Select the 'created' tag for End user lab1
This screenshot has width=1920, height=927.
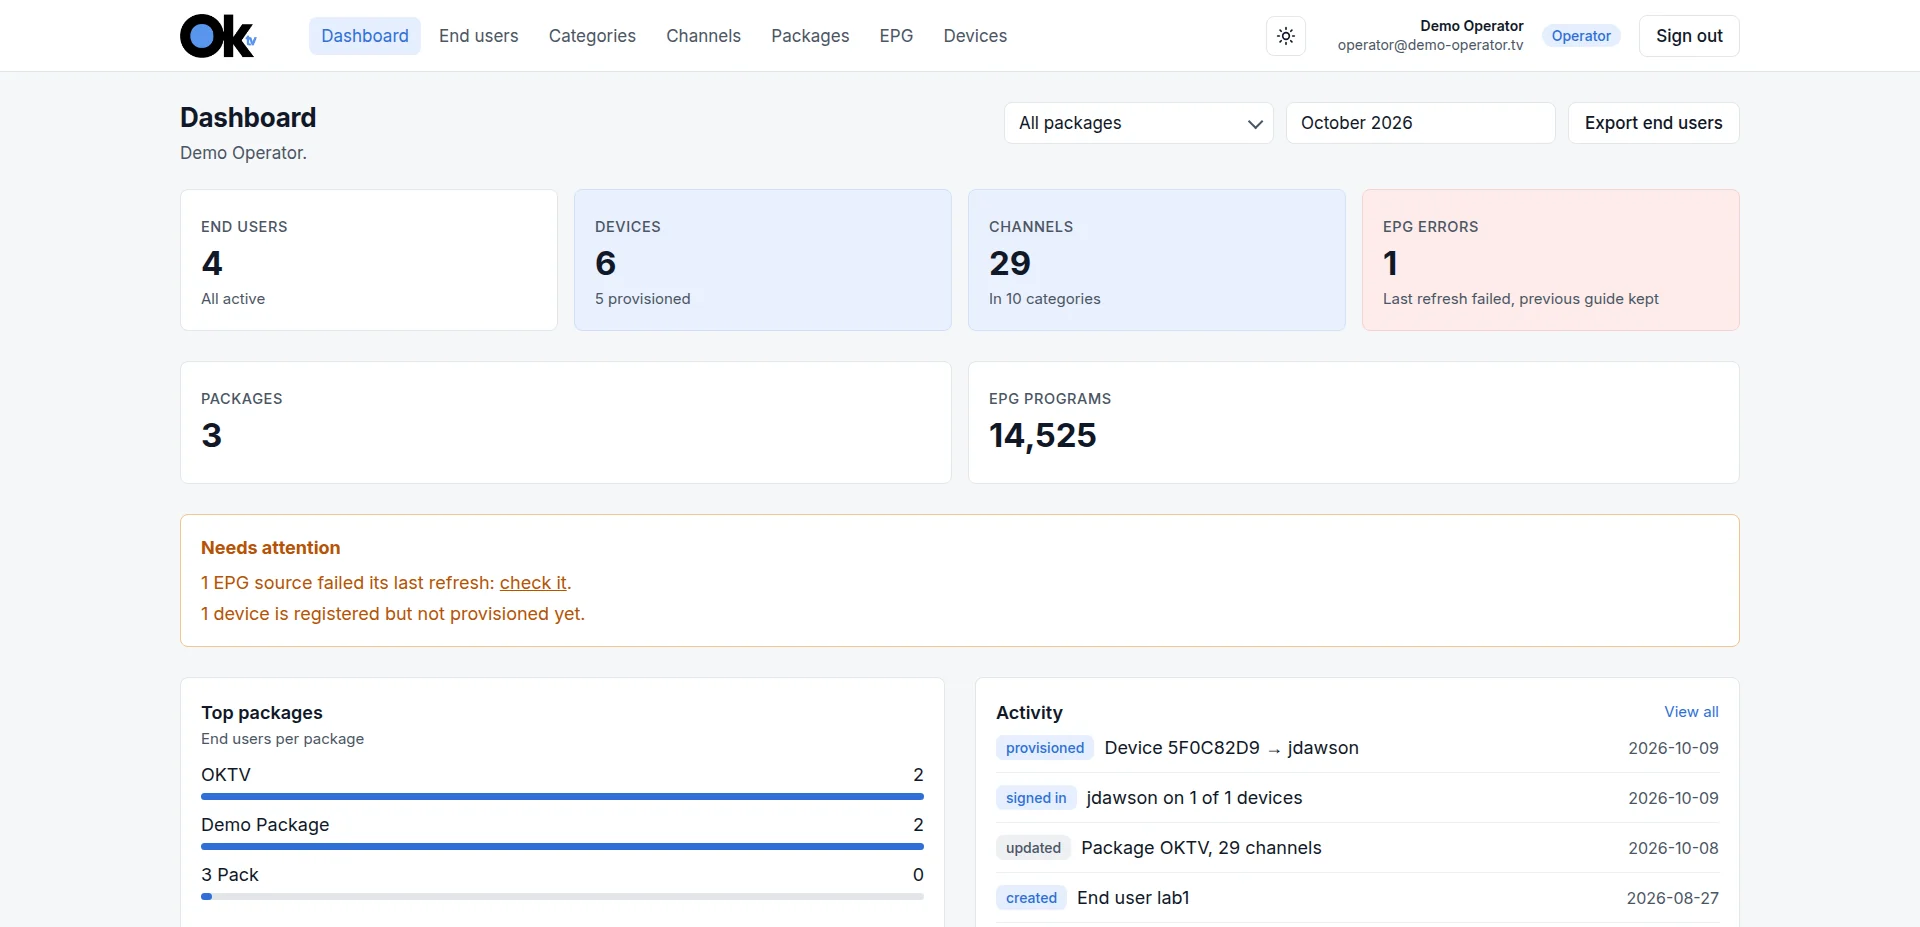(1031, 898)
